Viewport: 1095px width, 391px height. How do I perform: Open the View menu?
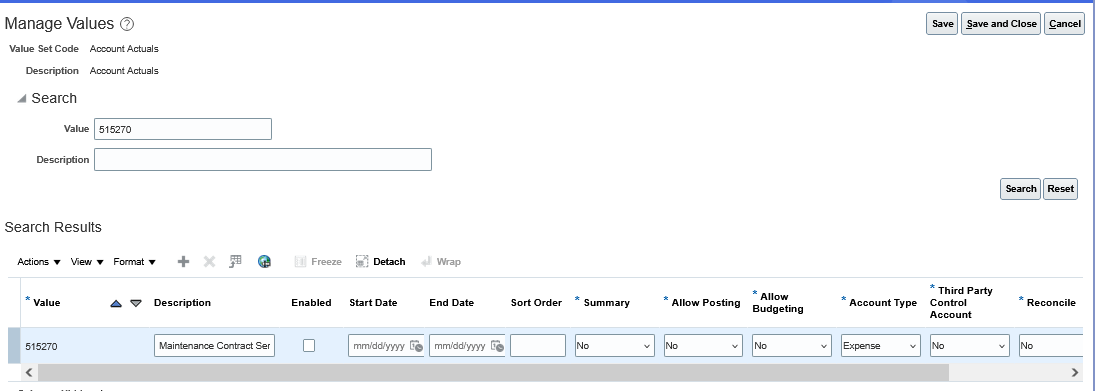point(87,262)
